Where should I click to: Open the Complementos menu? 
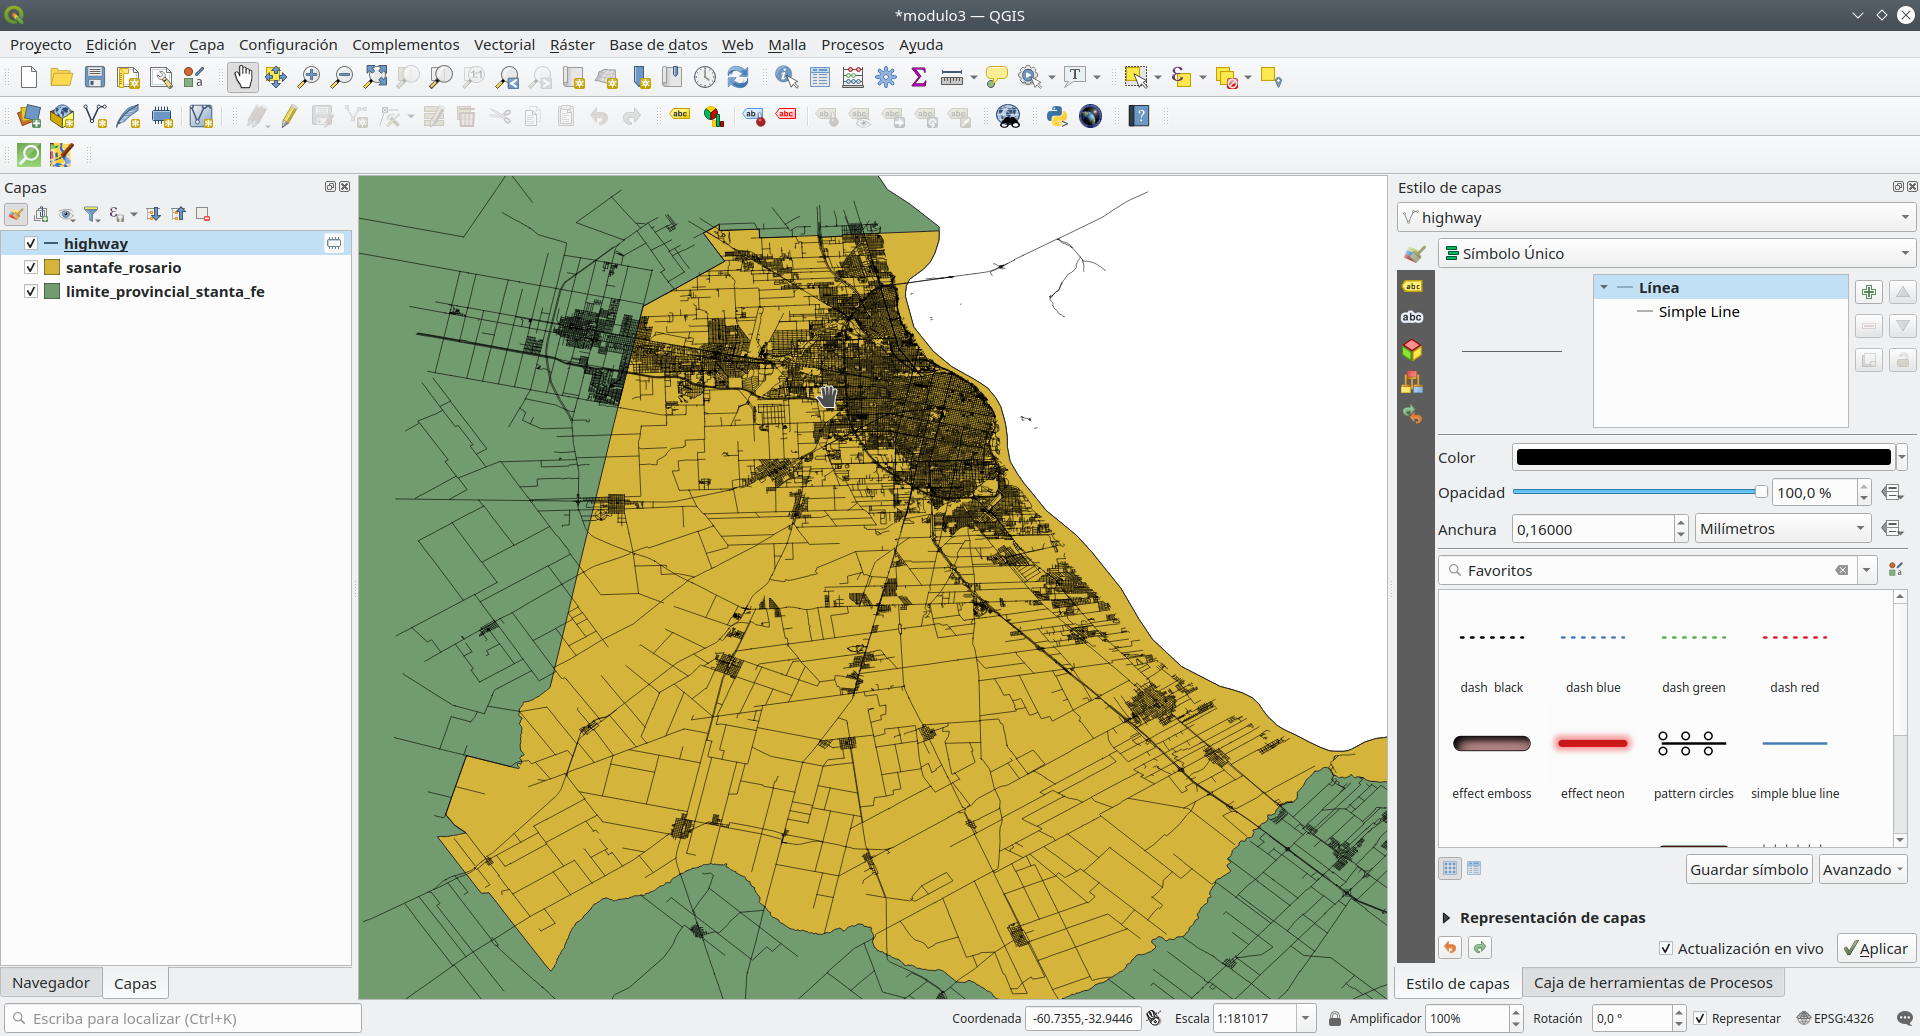point(405,45)
